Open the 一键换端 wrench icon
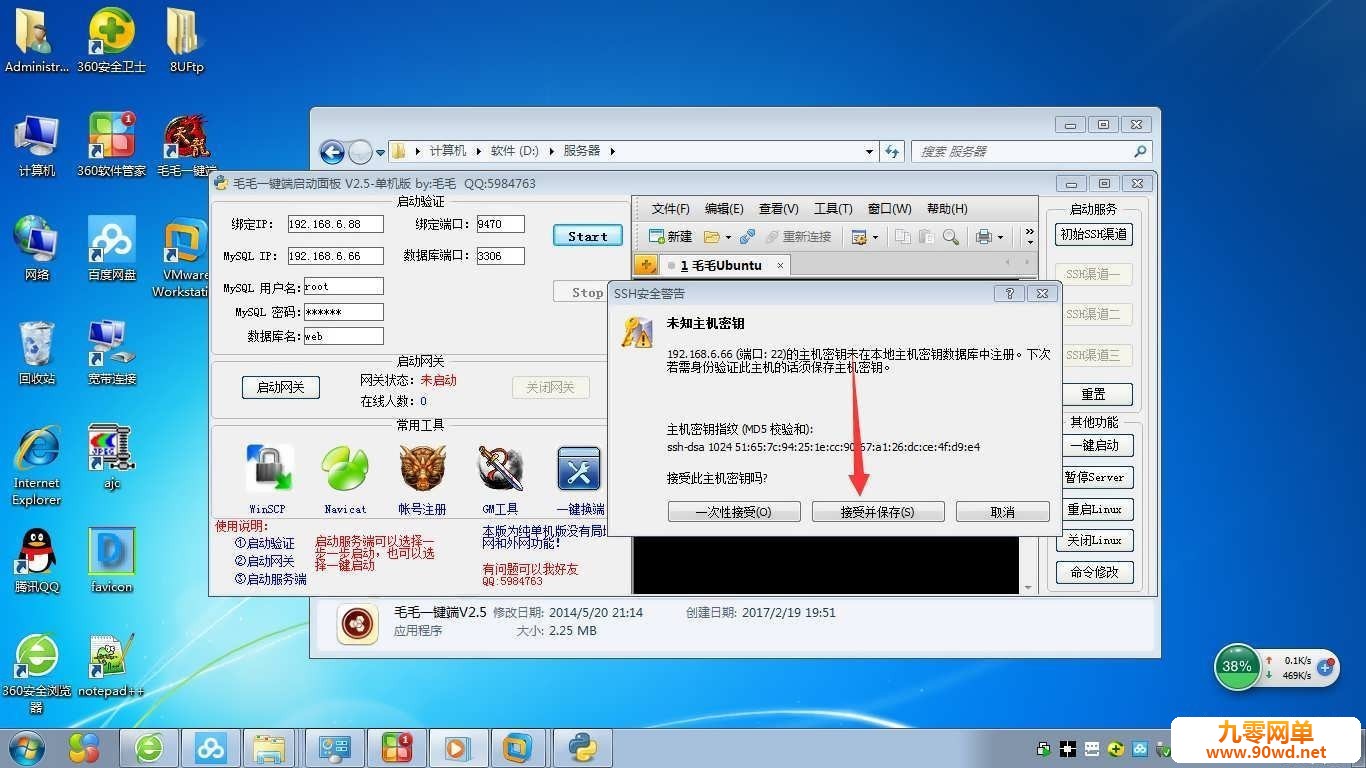 [x=579, y=468]
